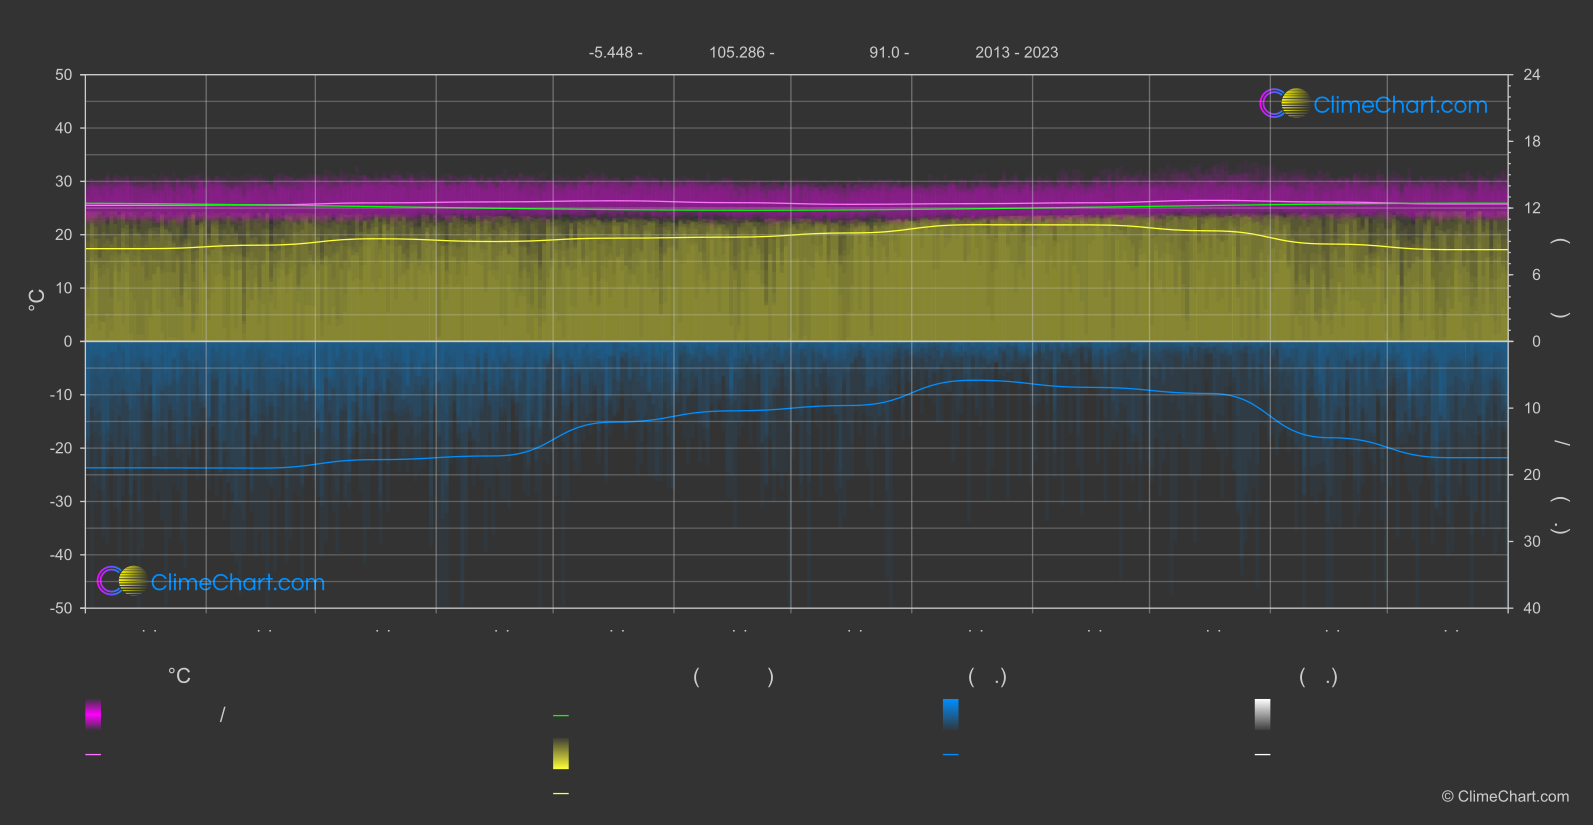Toggle the white gradient legend swatch

pos(1263,714)
